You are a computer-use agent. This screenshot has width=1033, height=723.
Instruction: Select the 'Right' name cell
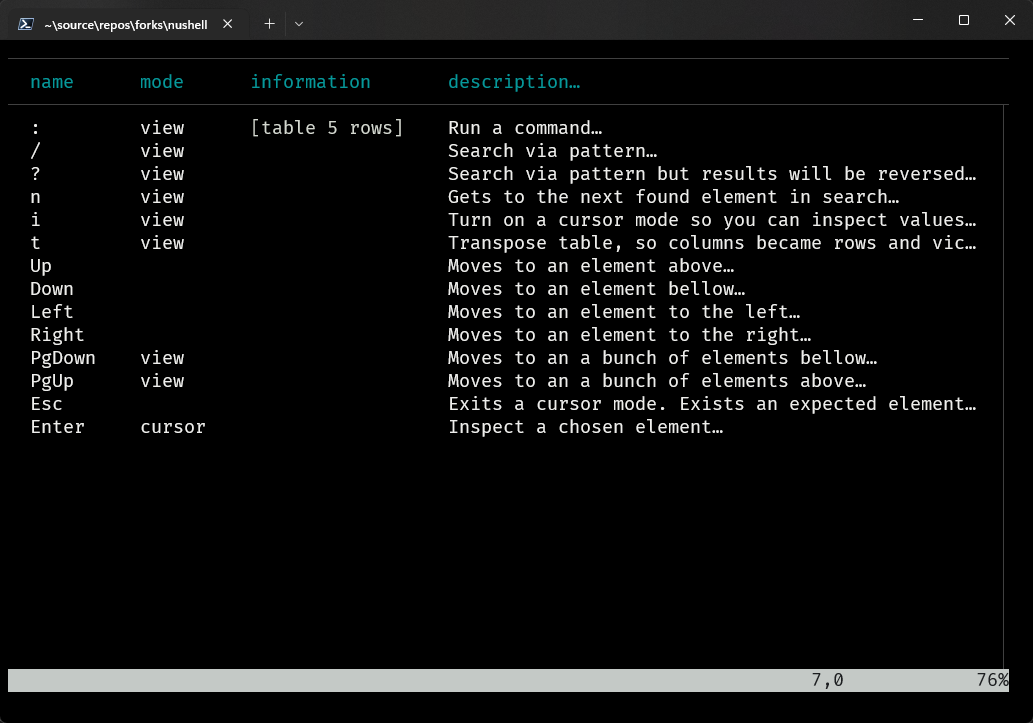click(x=57, y=335)
